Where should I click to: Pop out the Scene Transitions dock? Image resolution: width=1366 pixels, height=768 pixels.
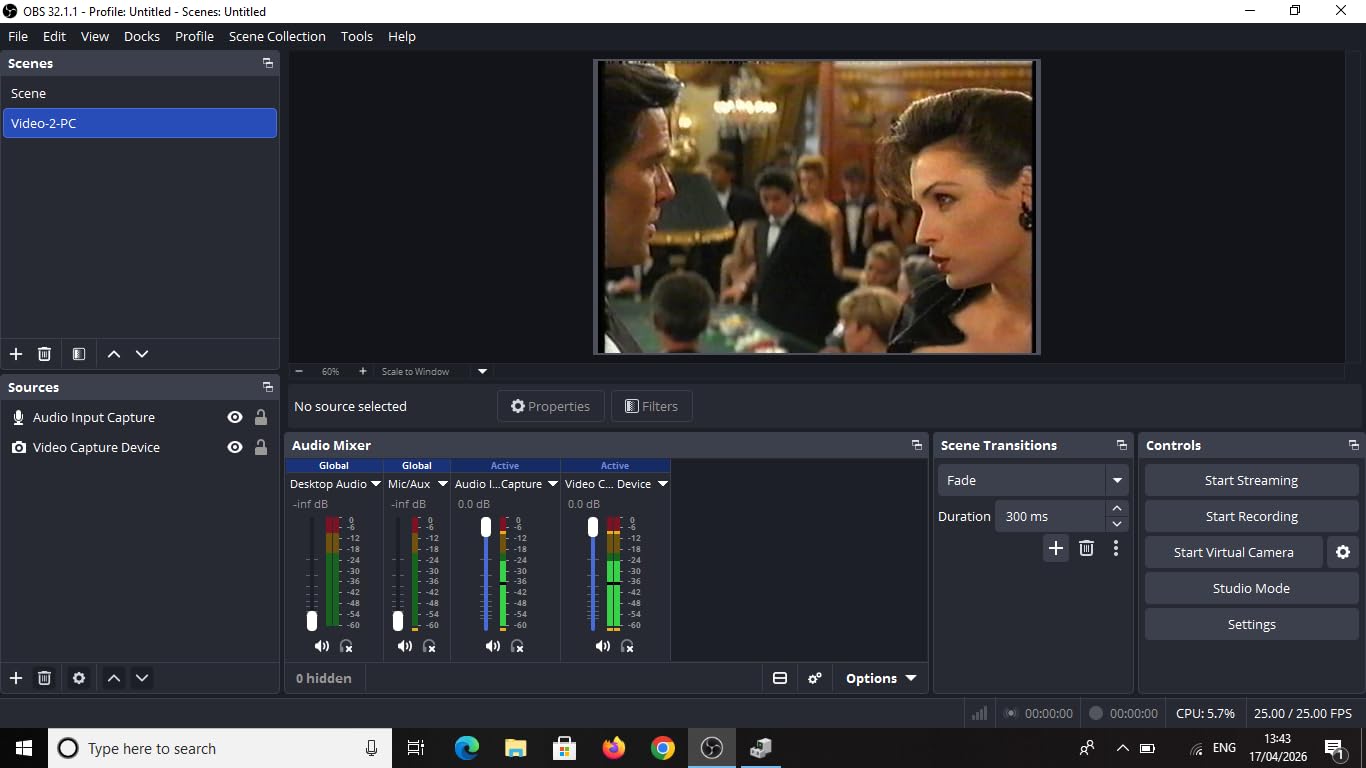pyautogui.click(x=1122, y=445)
